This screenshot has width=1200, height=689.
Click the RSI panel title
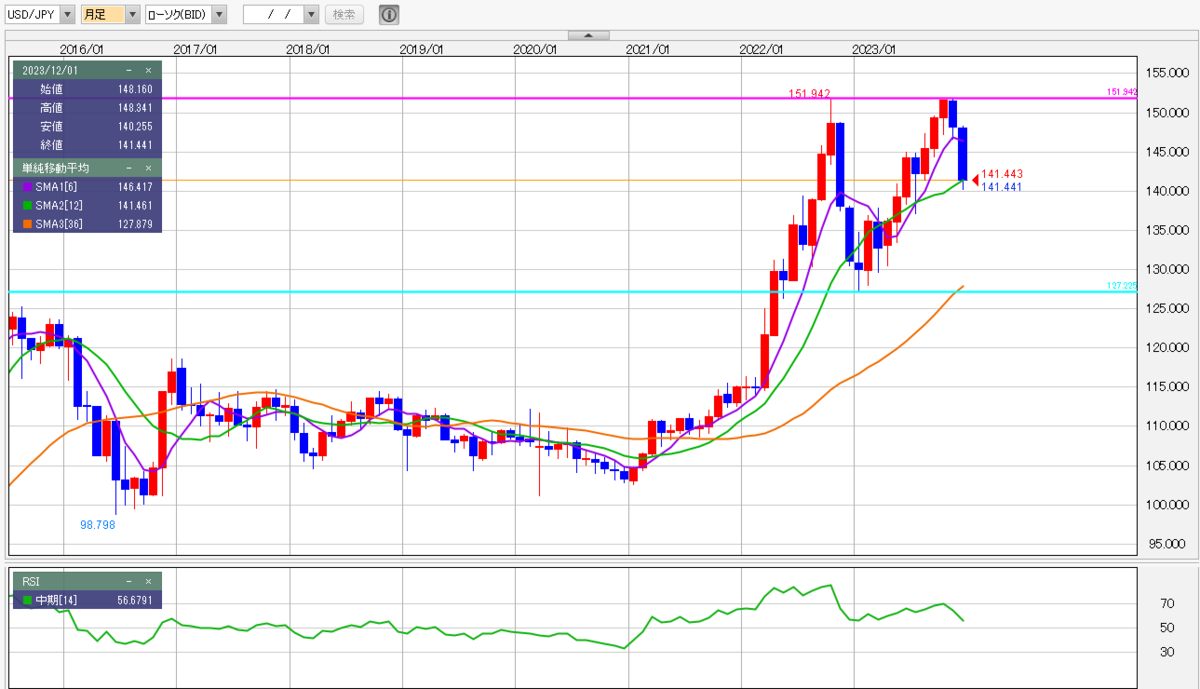[32, 581]
